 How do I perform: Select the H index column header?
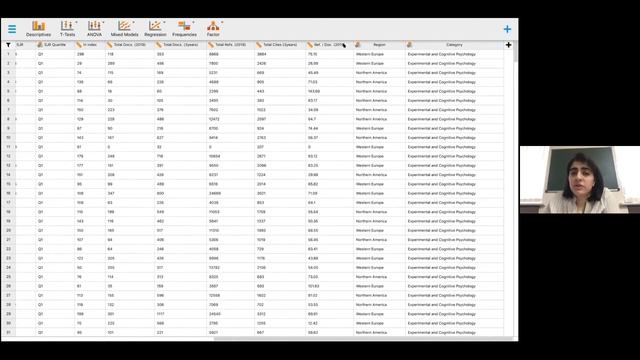pyautogui.click(x=90, y=45)
